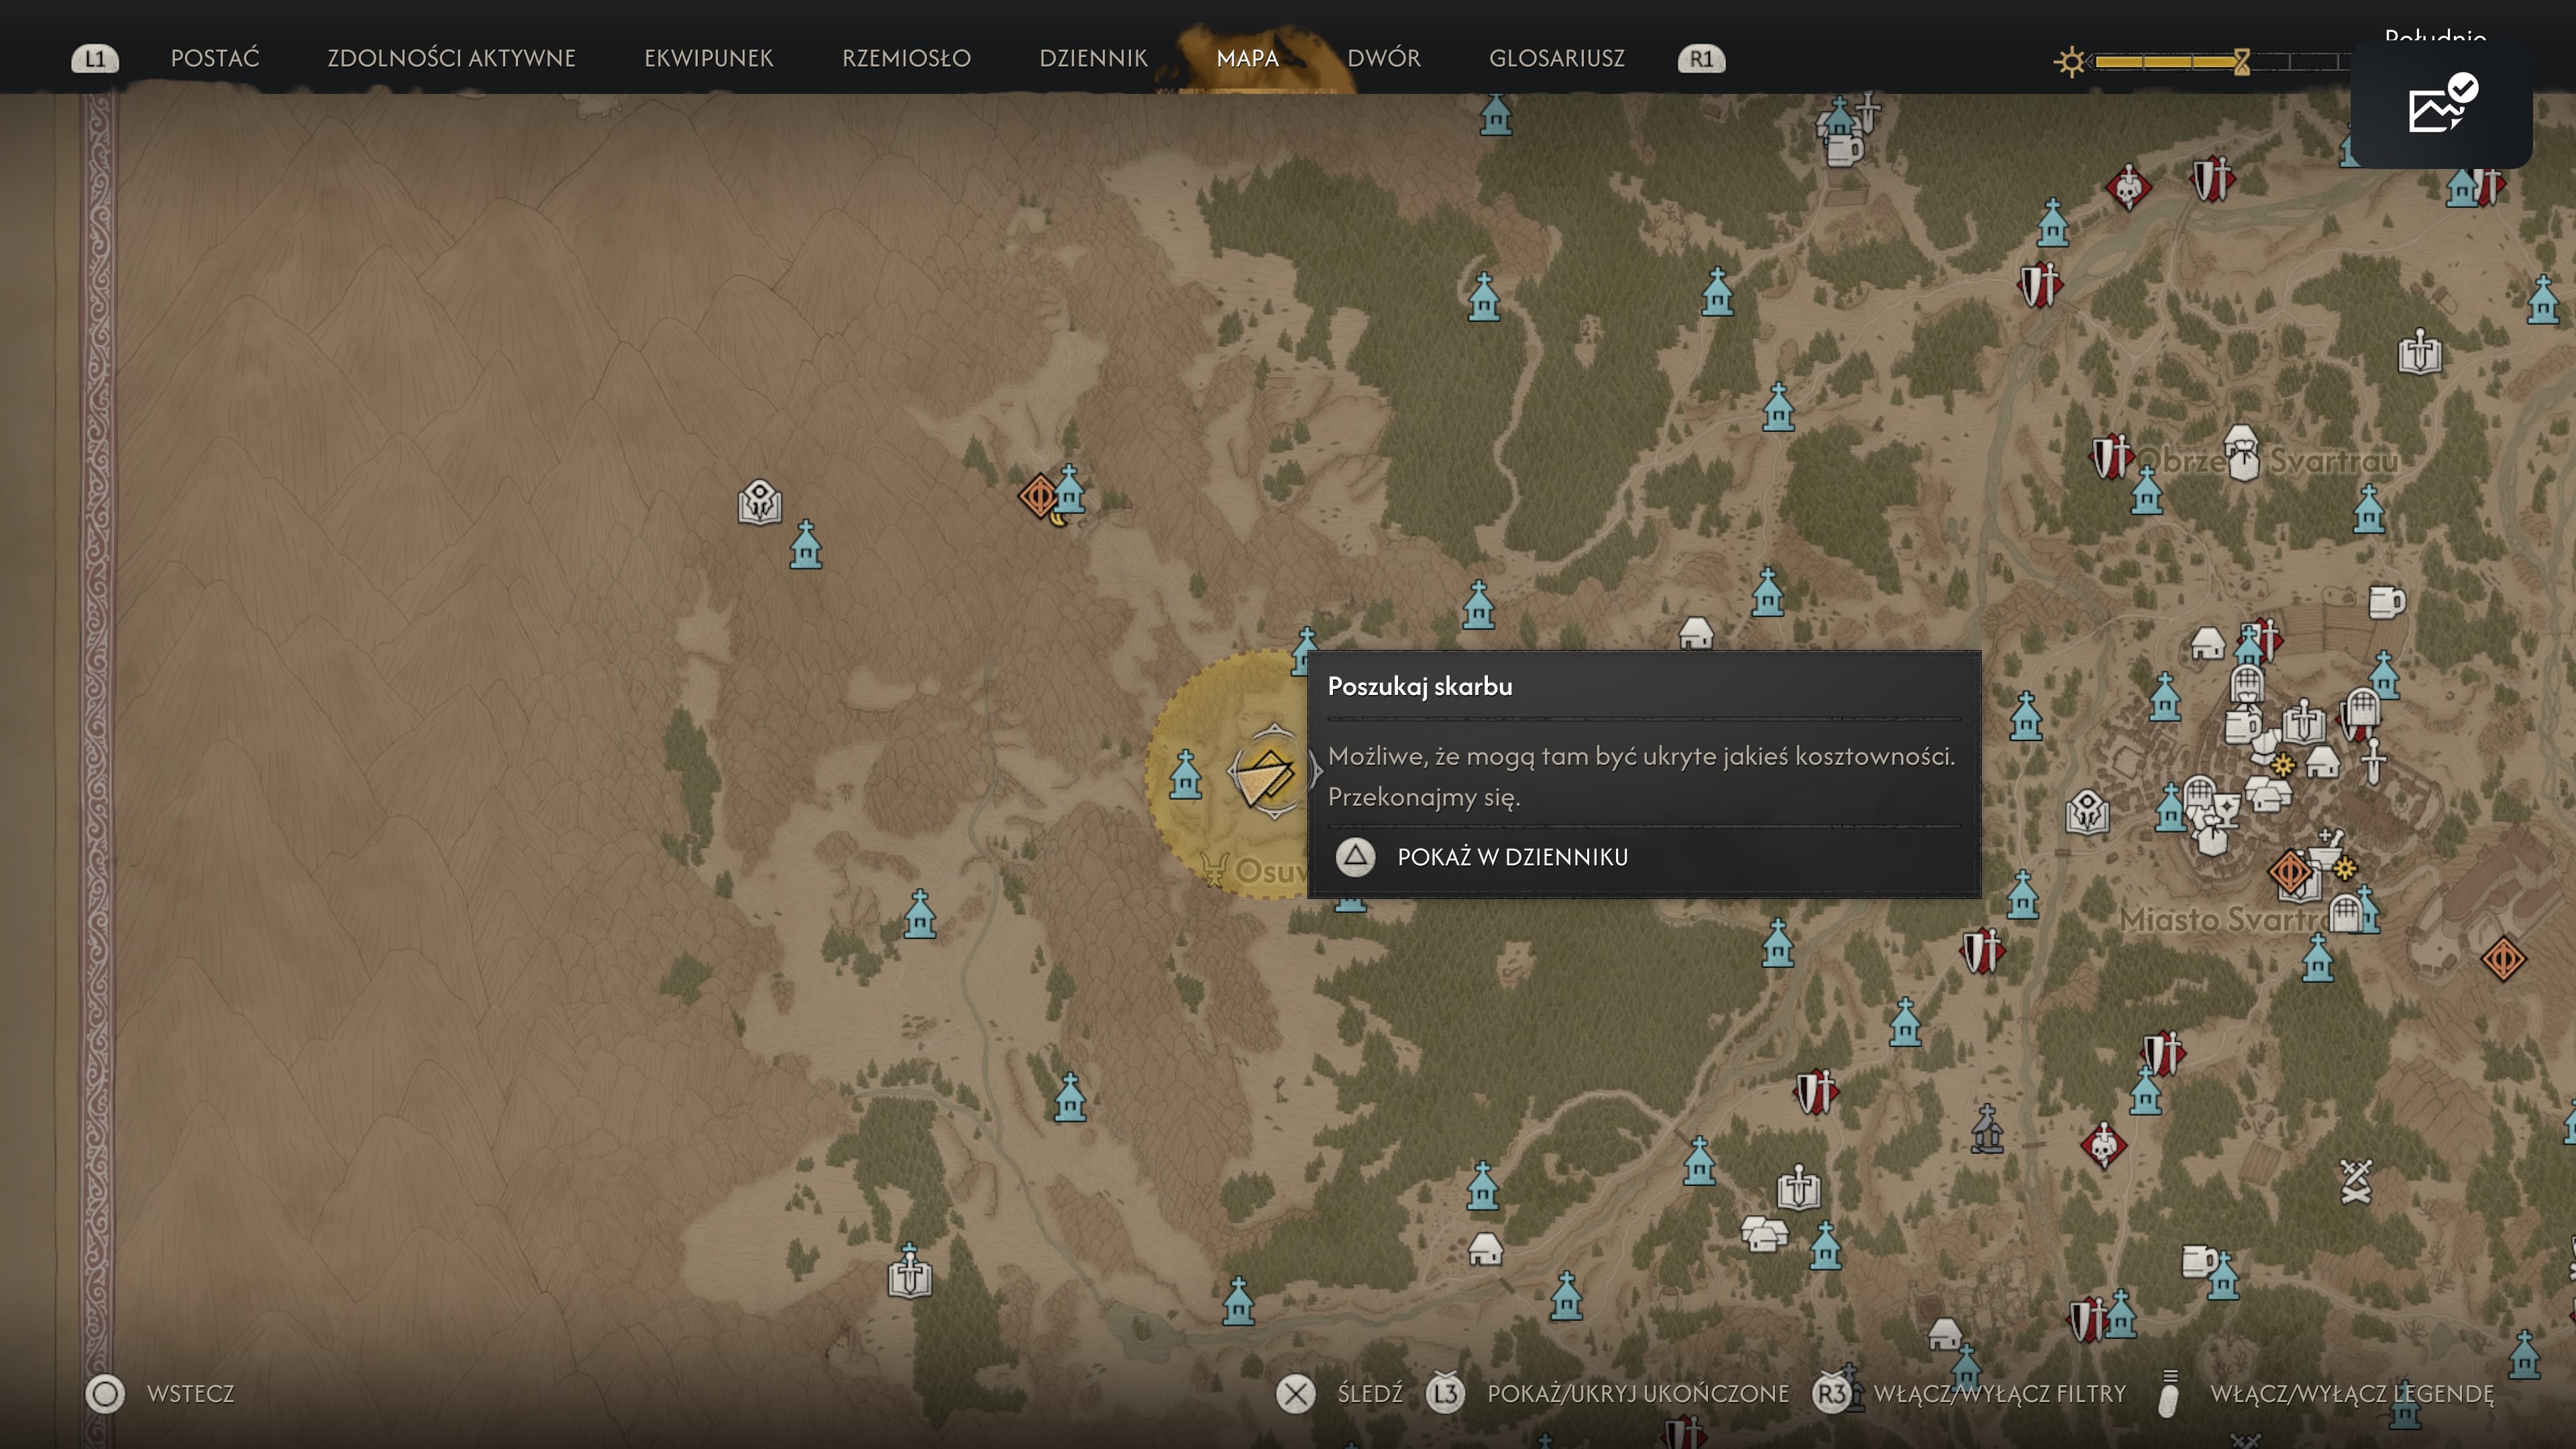This screenshot has width=2576, height=1449.
Task: Toggle WŁĄCZ/WYŁĄCZ FILTRY with R3
Action: (x=1969, y=1393)
